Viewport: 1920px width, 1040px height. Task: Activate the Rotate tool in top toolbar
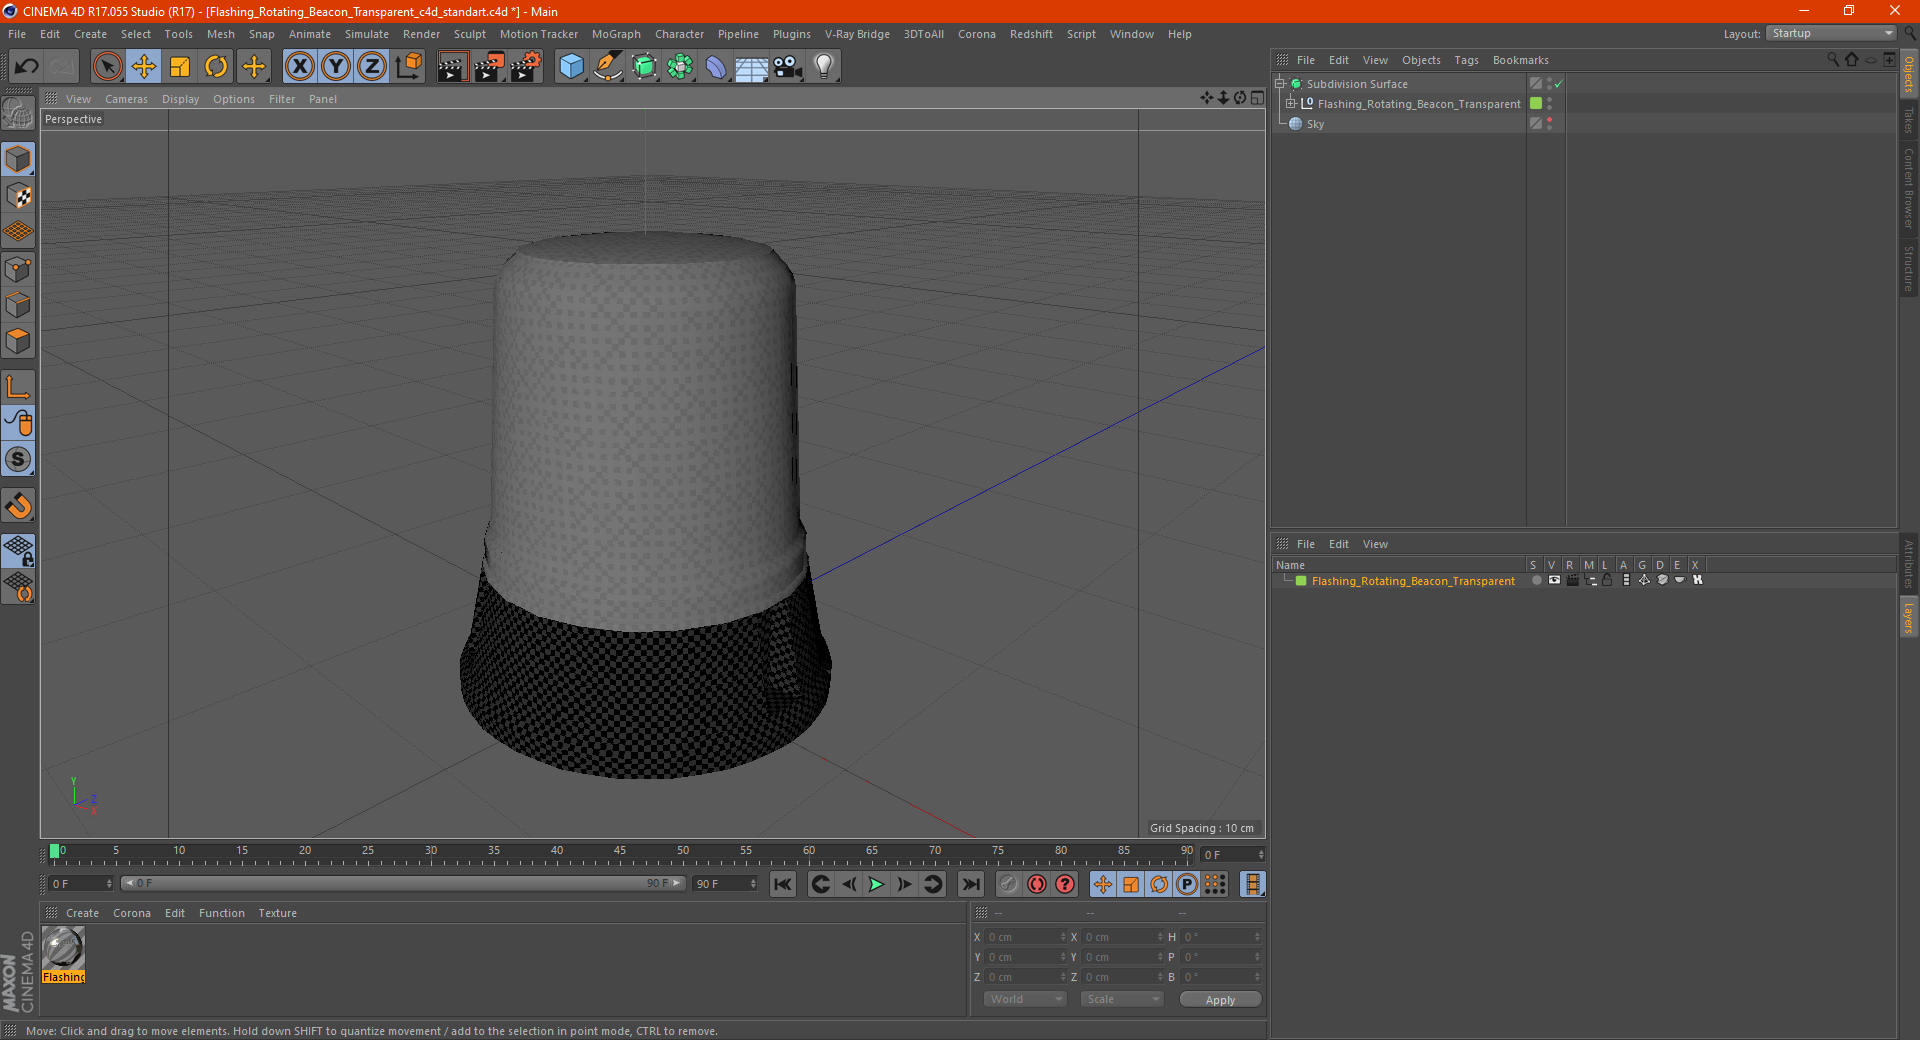216,67
